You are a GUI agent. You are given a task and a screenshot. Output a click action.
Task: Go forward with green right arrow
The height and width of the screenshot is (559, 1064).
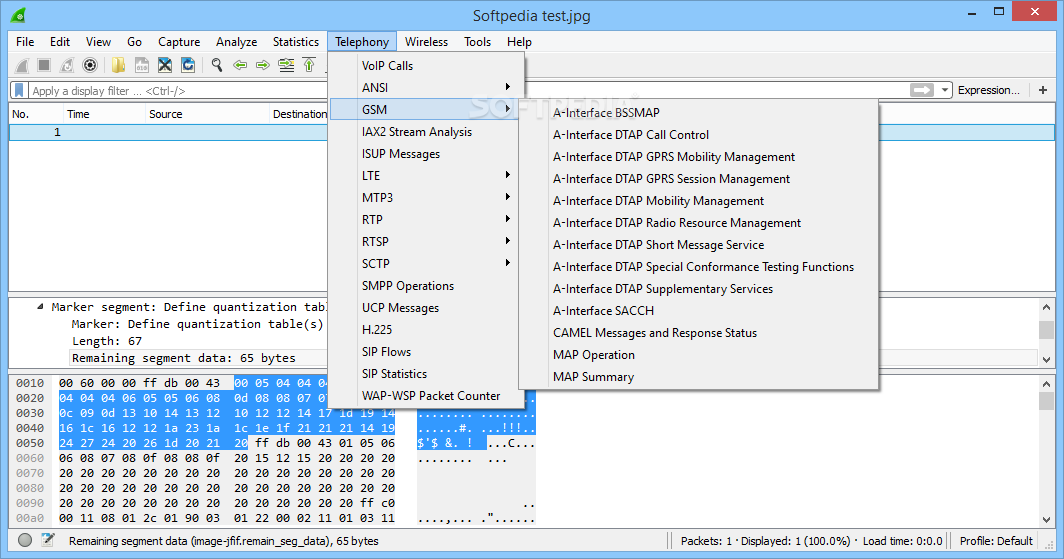click(263, 65)
